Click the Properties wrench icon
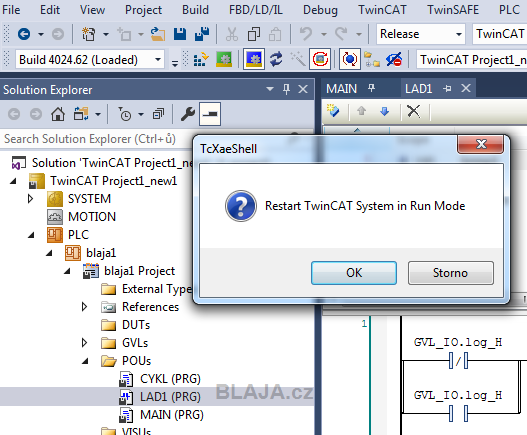Image resolution: width=527 pixels, height=435 pixels. click(188, 114)
